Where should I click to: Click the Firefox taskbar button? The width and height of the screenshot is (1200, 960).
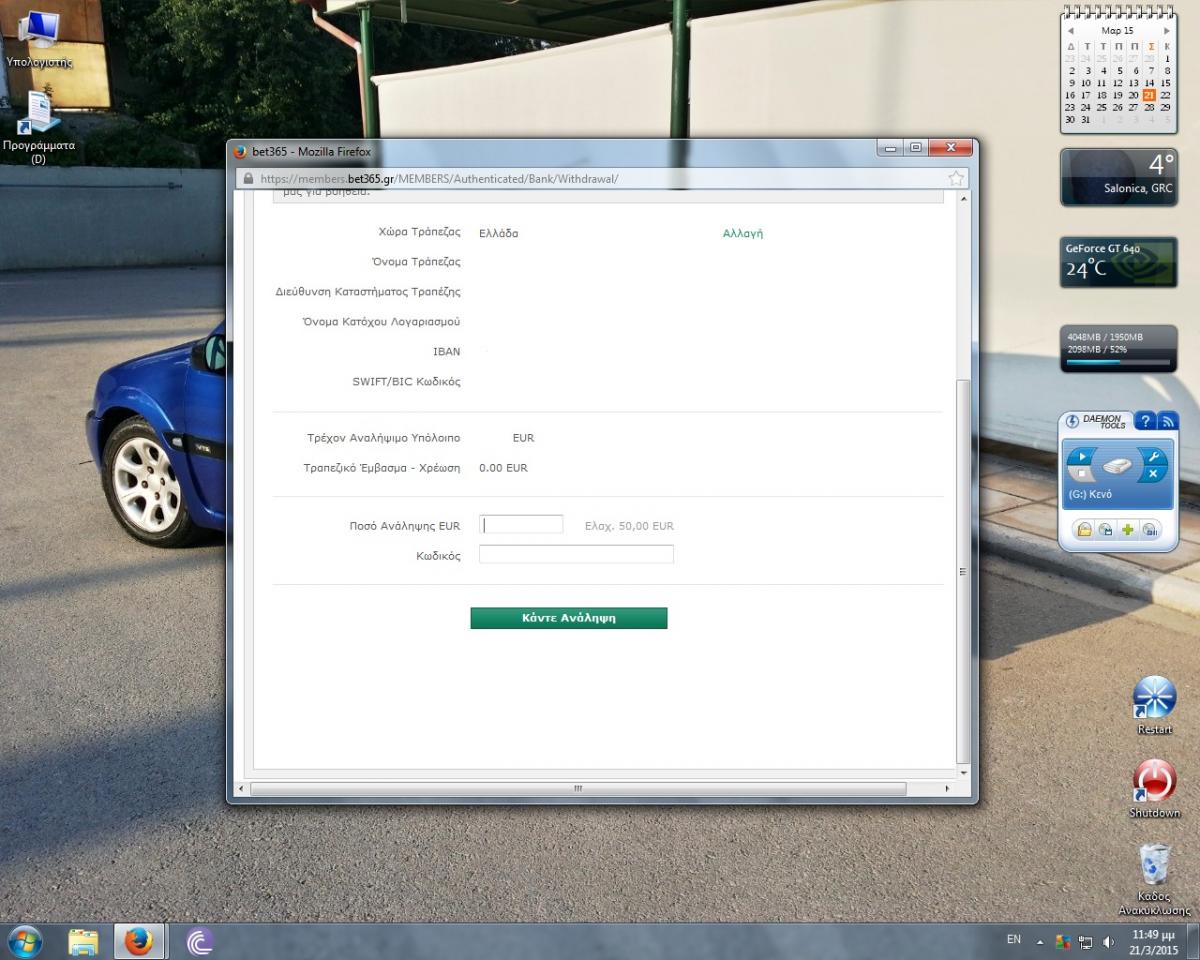(x=139, y=941)
